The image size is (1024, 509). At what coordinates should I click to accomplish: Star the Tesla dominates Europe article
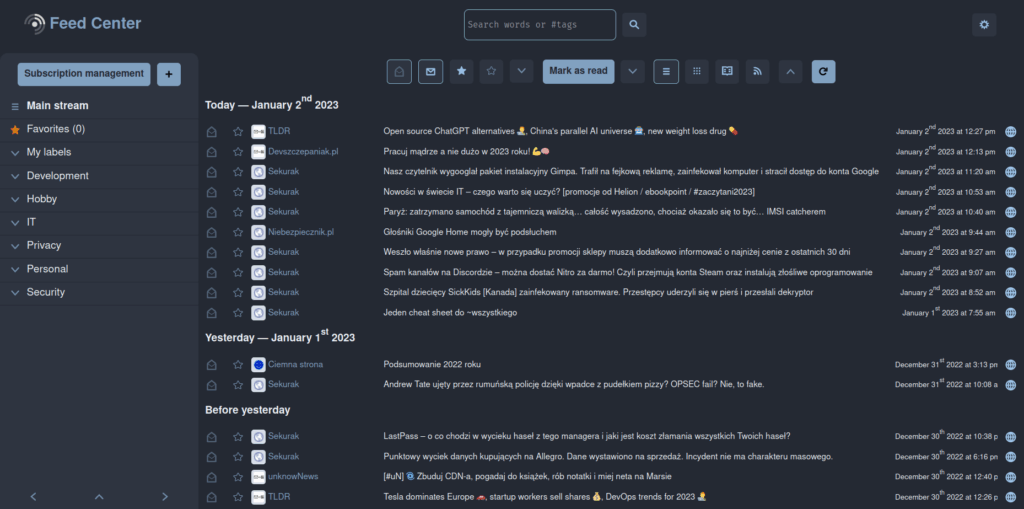click(238, 497)
